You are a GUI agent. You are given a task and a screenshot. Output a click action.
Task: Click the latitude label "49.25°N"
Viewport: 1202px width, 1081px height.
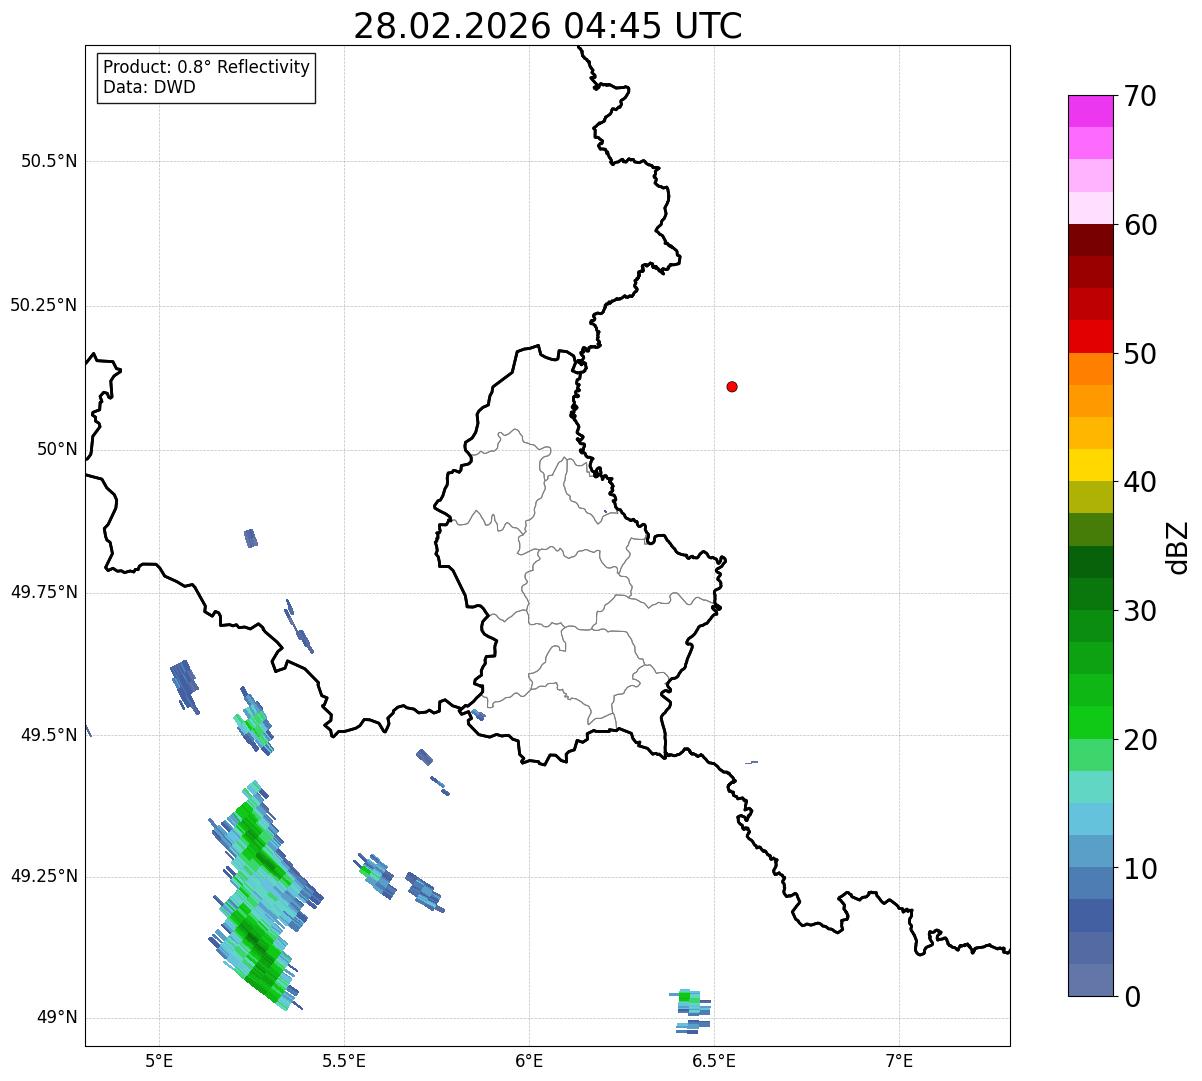[44, 877]
